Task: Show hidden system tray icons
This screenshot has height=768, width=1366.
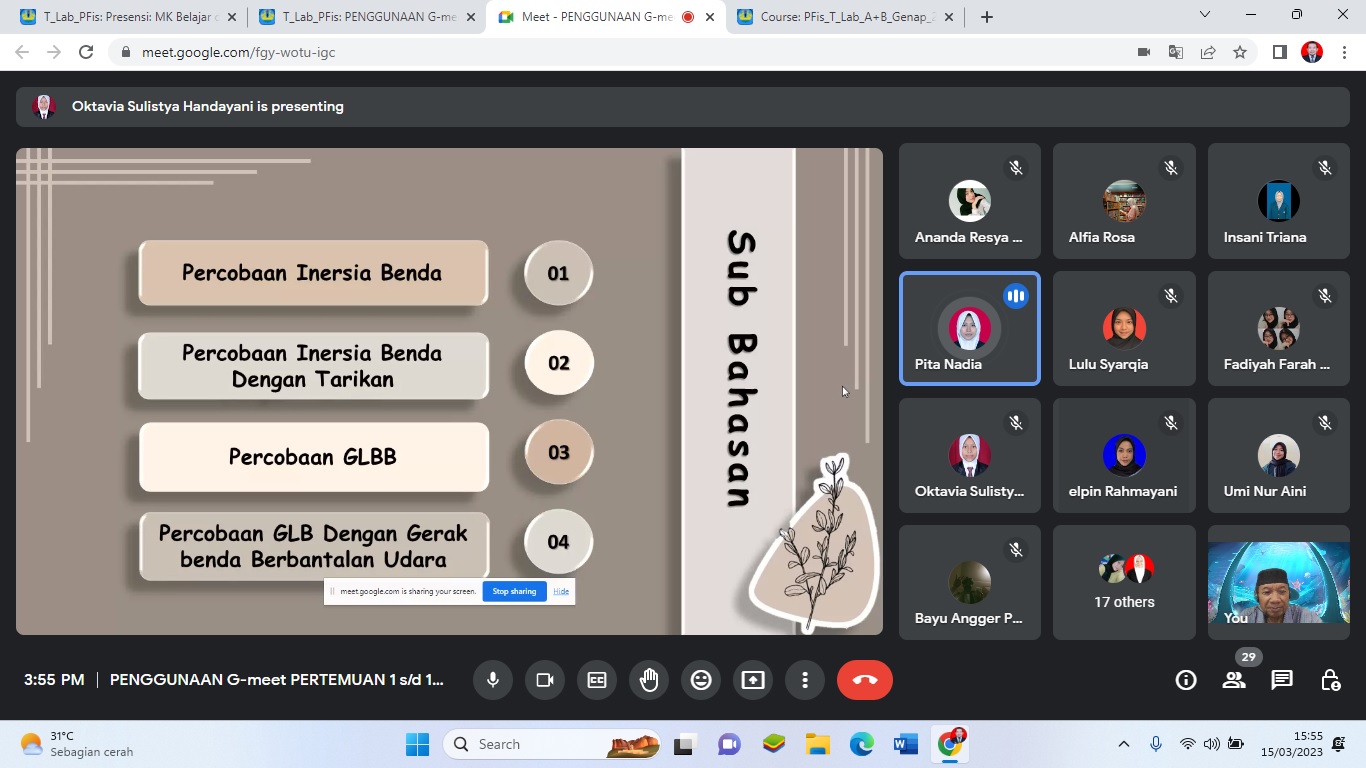Action: (1124, 744)
